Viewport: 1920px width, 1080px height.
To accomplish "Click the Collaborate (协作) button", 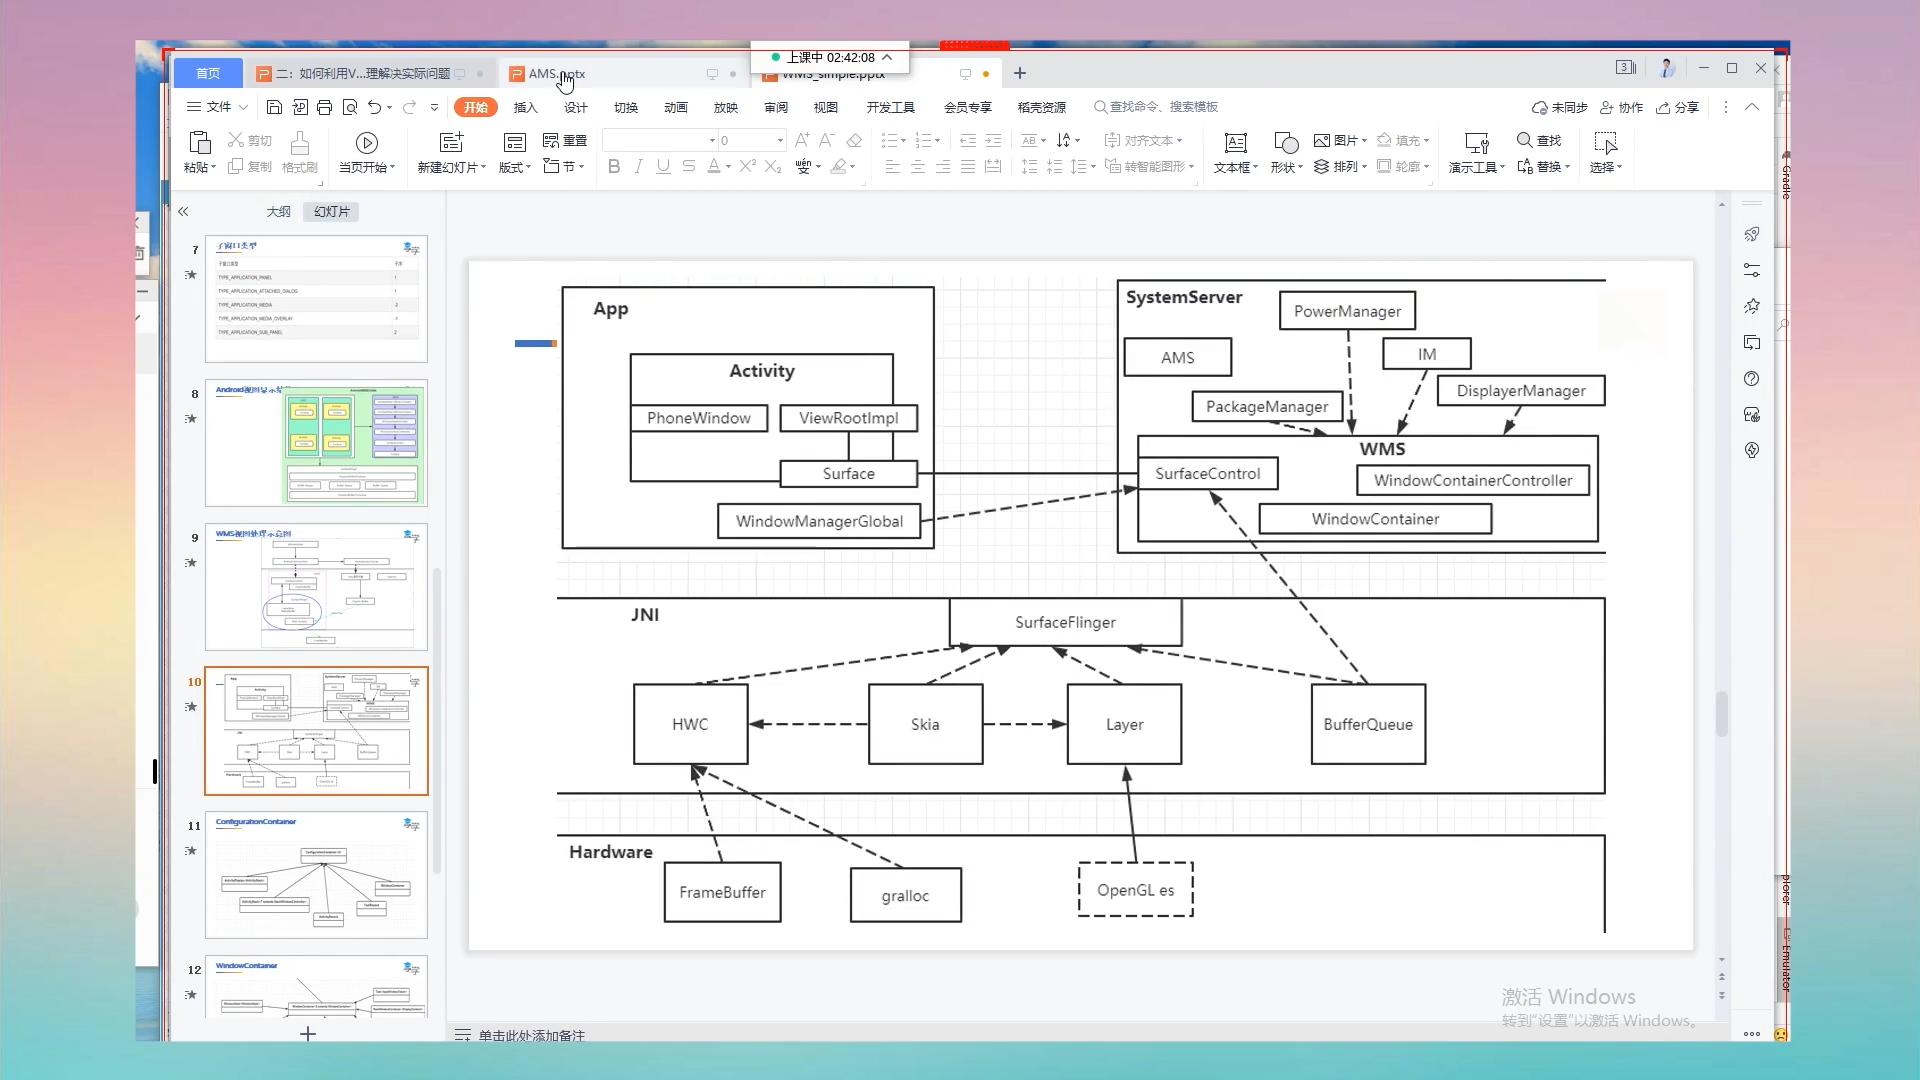I will click(x=1622, y=107).
